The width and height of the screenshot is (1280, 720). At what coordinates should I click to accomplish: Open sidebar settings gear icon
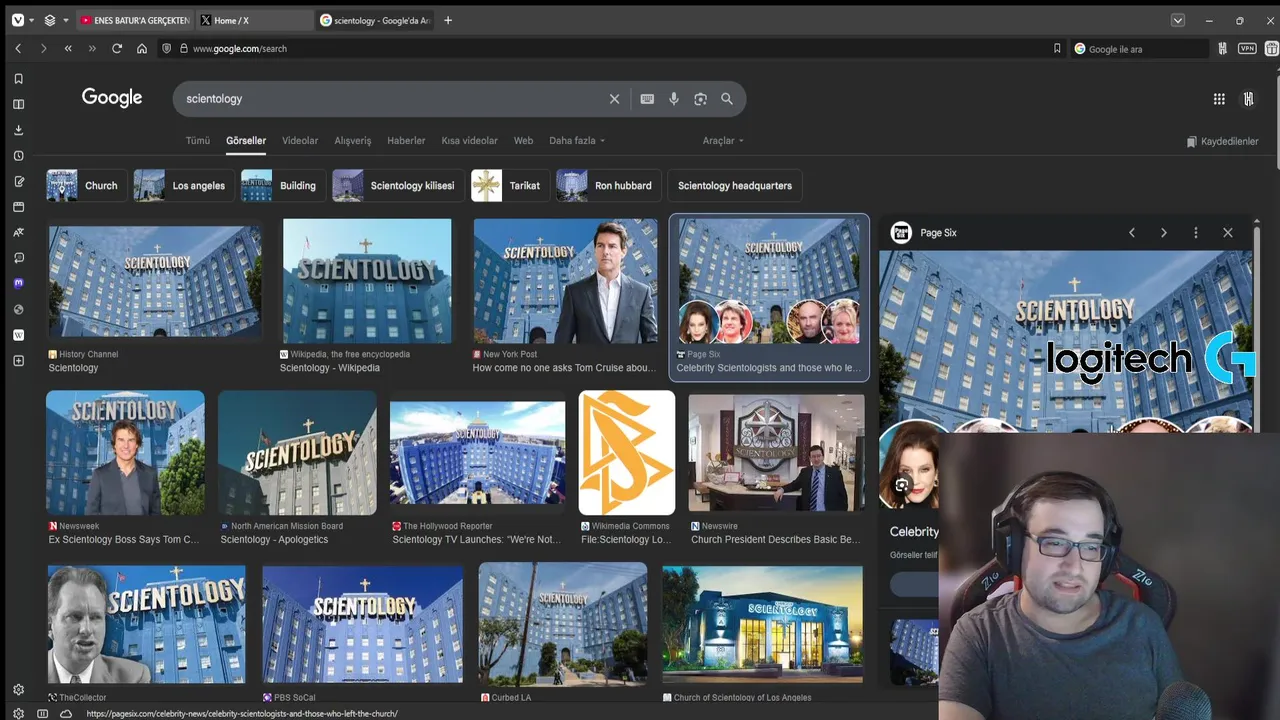(x=18, y=689)
